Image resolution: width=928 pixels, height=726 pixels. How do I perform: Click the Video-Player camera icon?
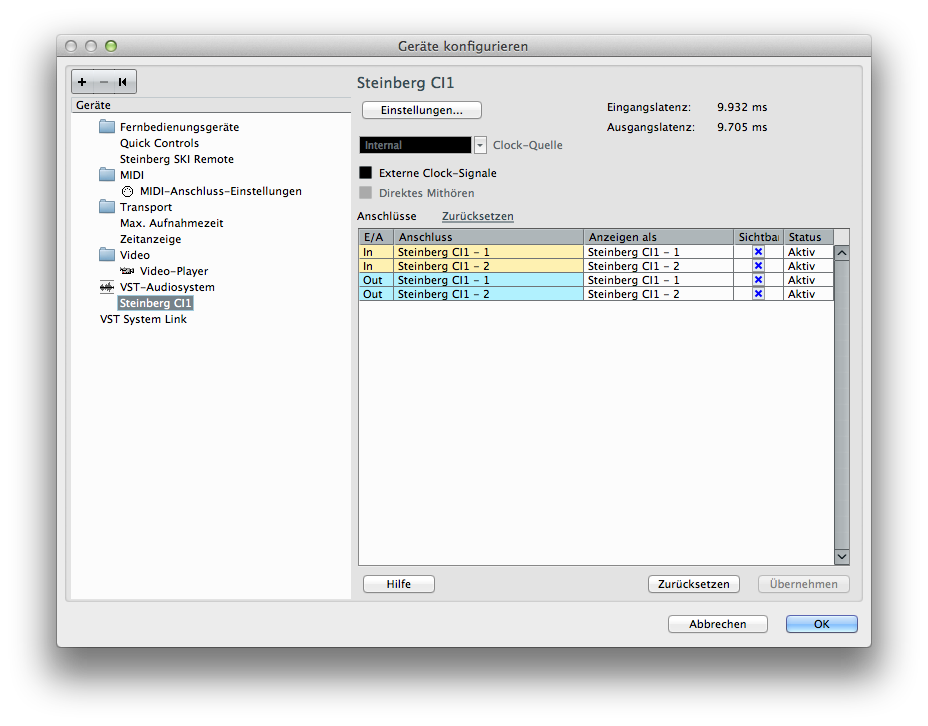click(127, 271)
